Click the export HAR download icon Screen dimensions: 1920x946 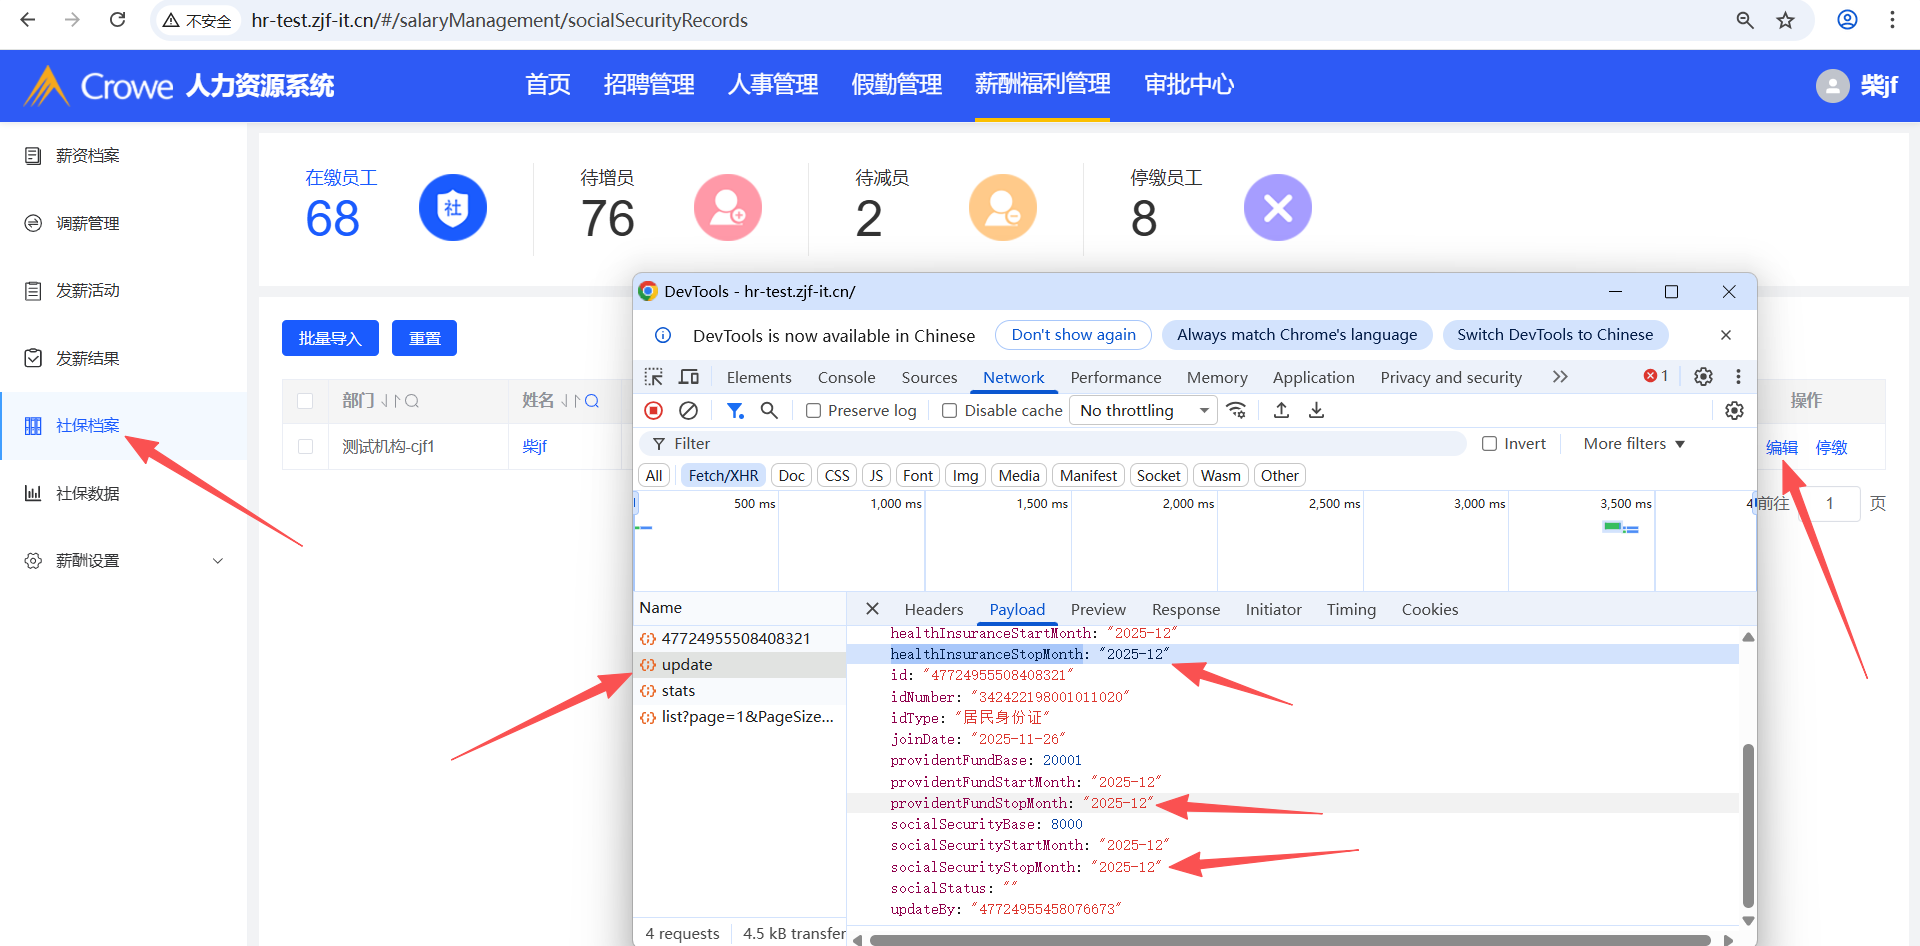1316,410
